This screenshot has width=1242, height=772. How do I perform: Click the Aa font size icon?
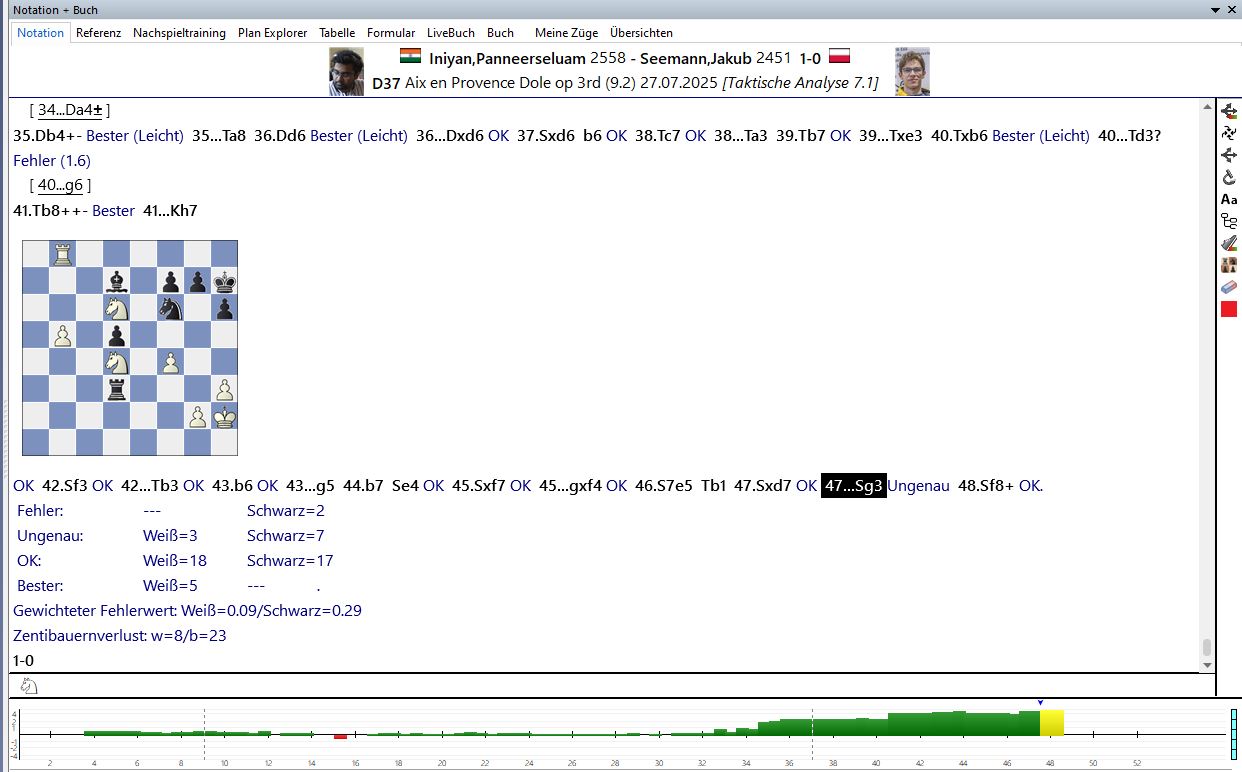click(x=1229, y=199)
